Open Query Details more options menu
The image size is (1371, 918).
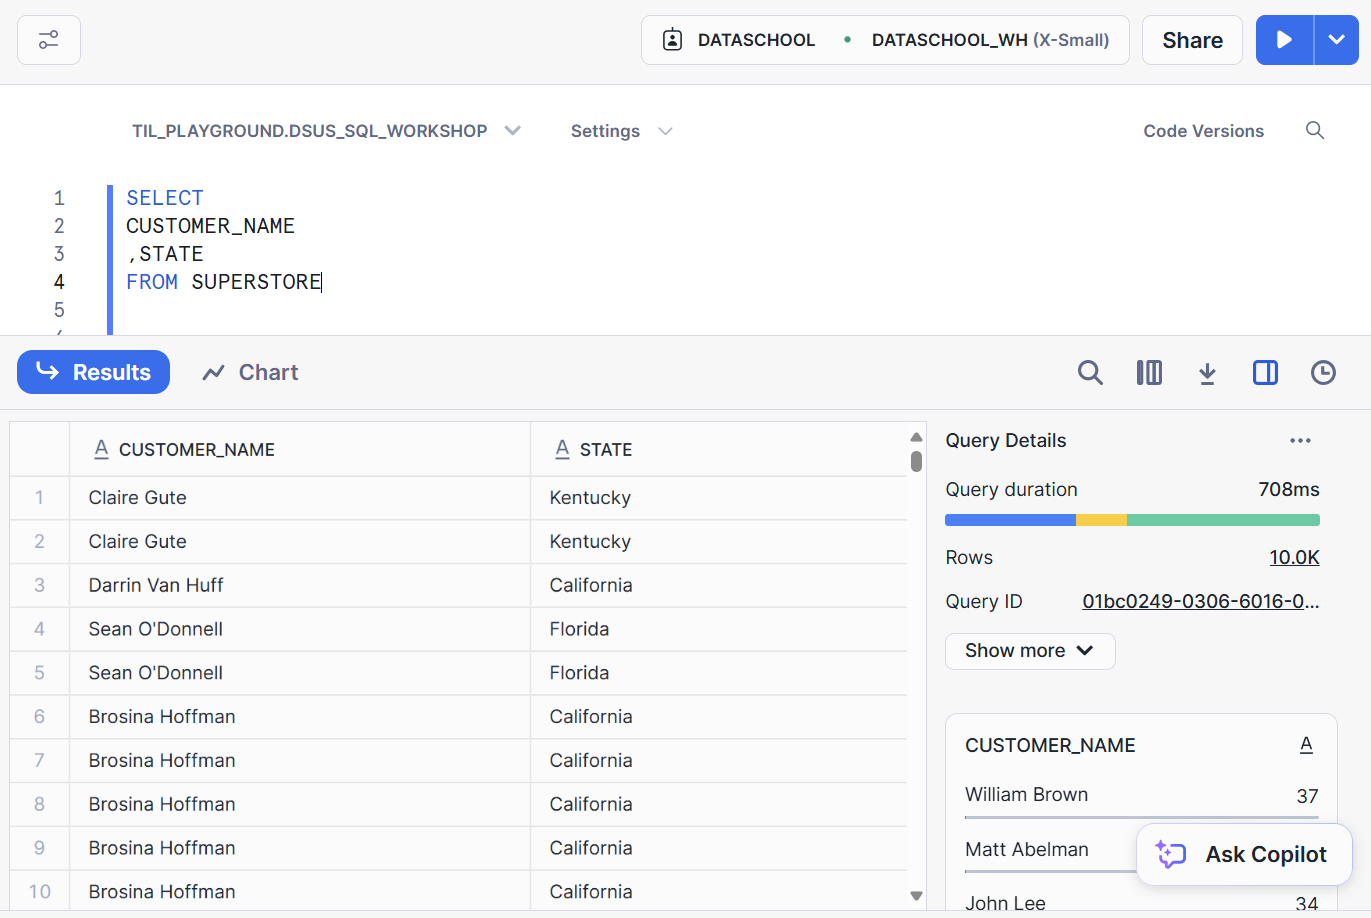[x=1300, y=441]
